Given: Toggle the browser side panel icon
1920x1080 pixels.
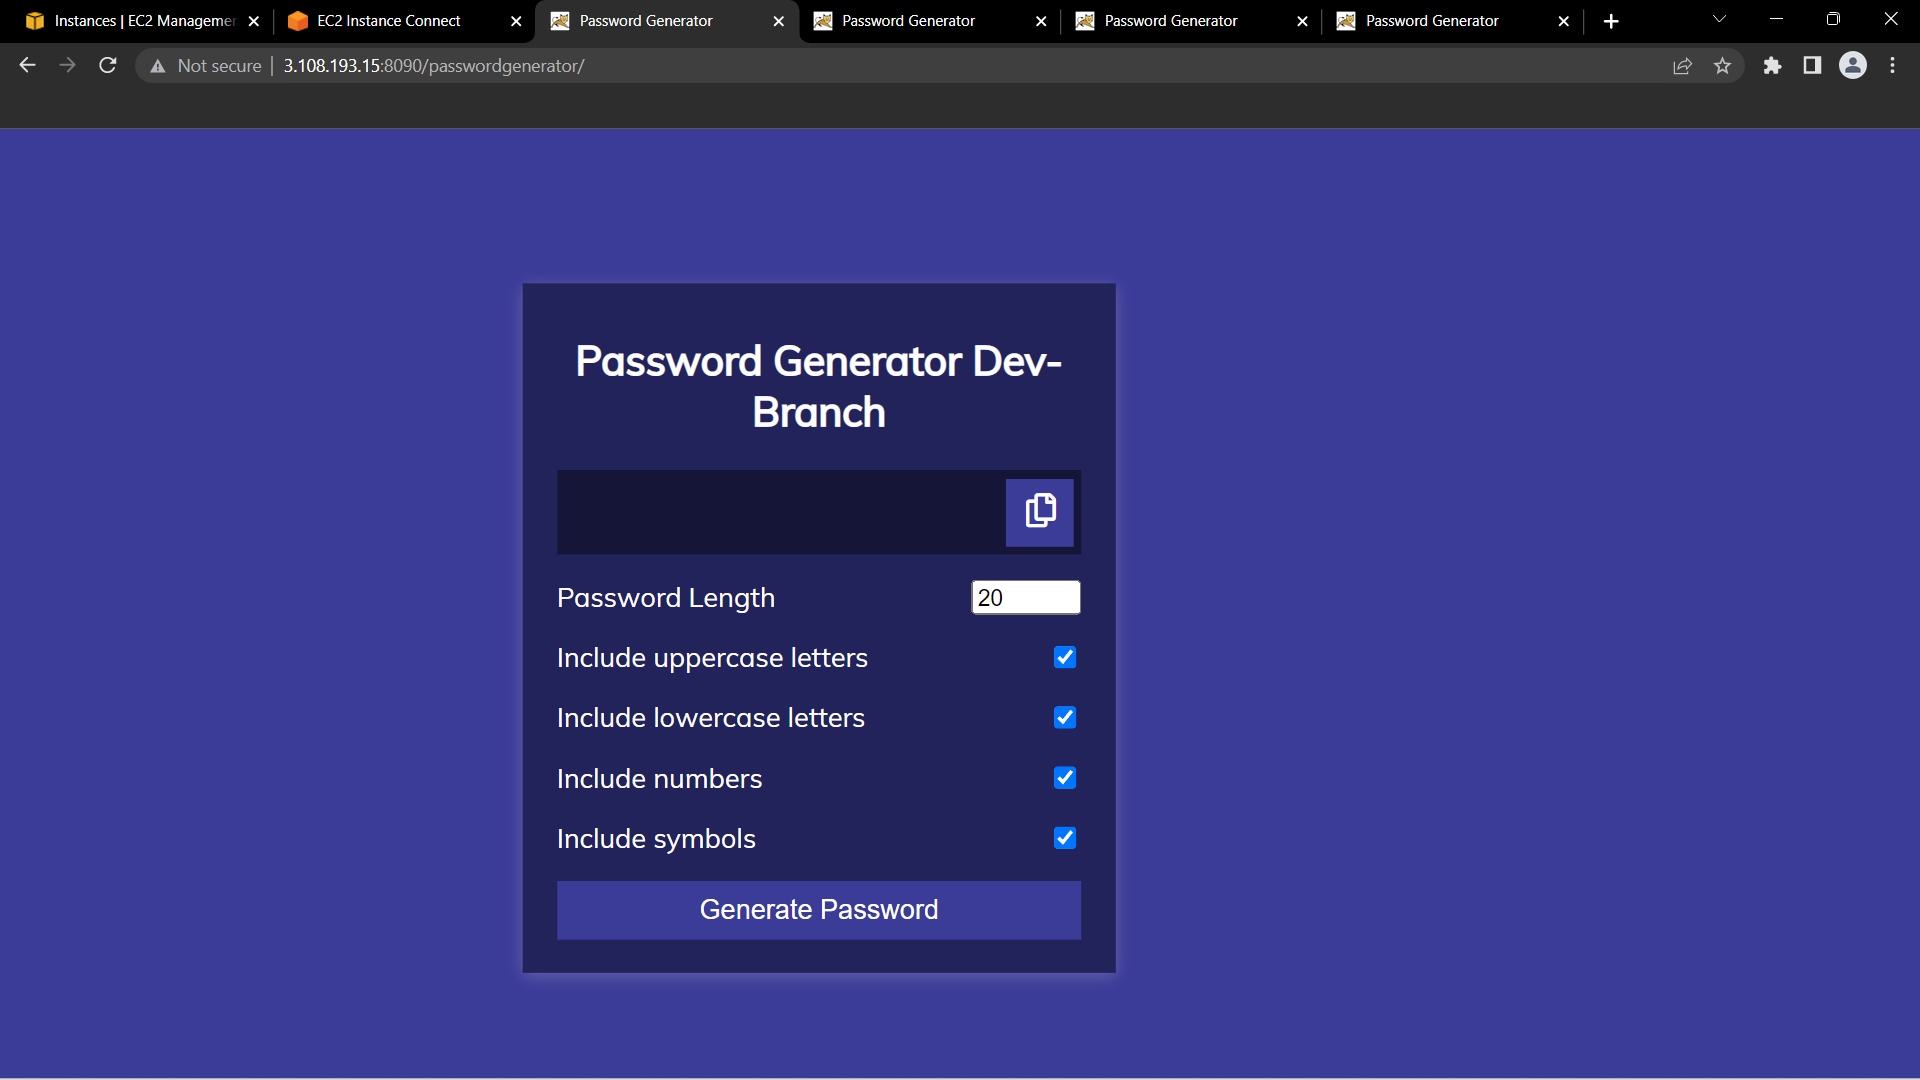Looking at the screenshot, I should pyautogui.click(x=1812, y=66).
